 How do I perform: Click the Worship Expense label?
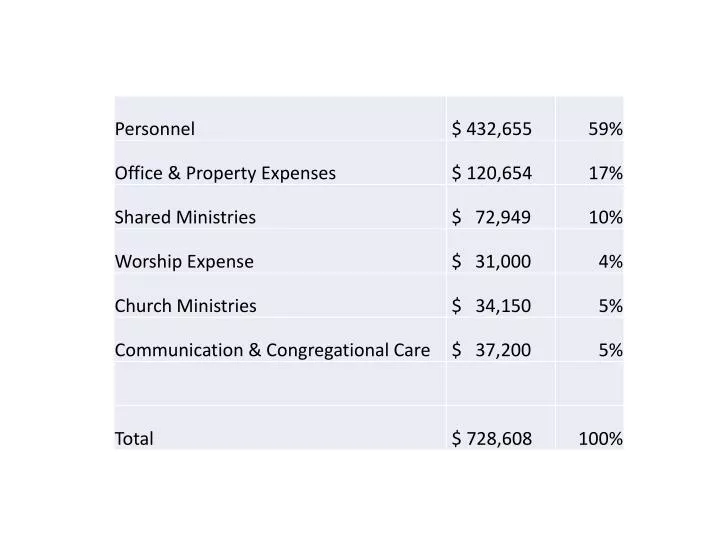click(184, 262)
